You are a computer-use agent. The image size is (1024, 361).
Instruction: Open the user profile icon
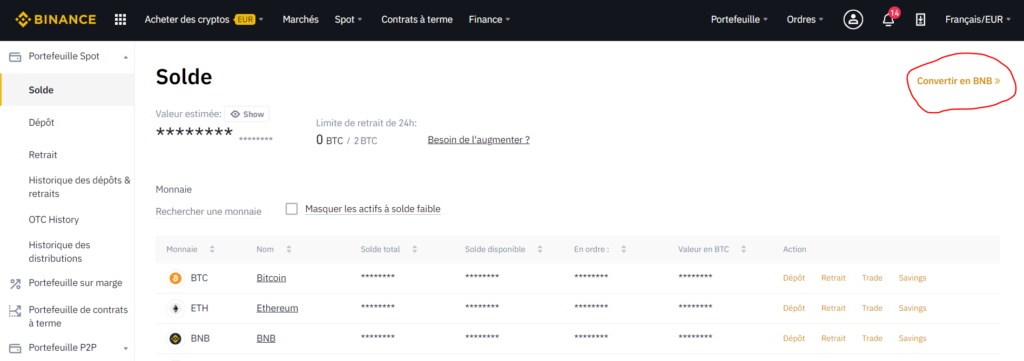853,20
